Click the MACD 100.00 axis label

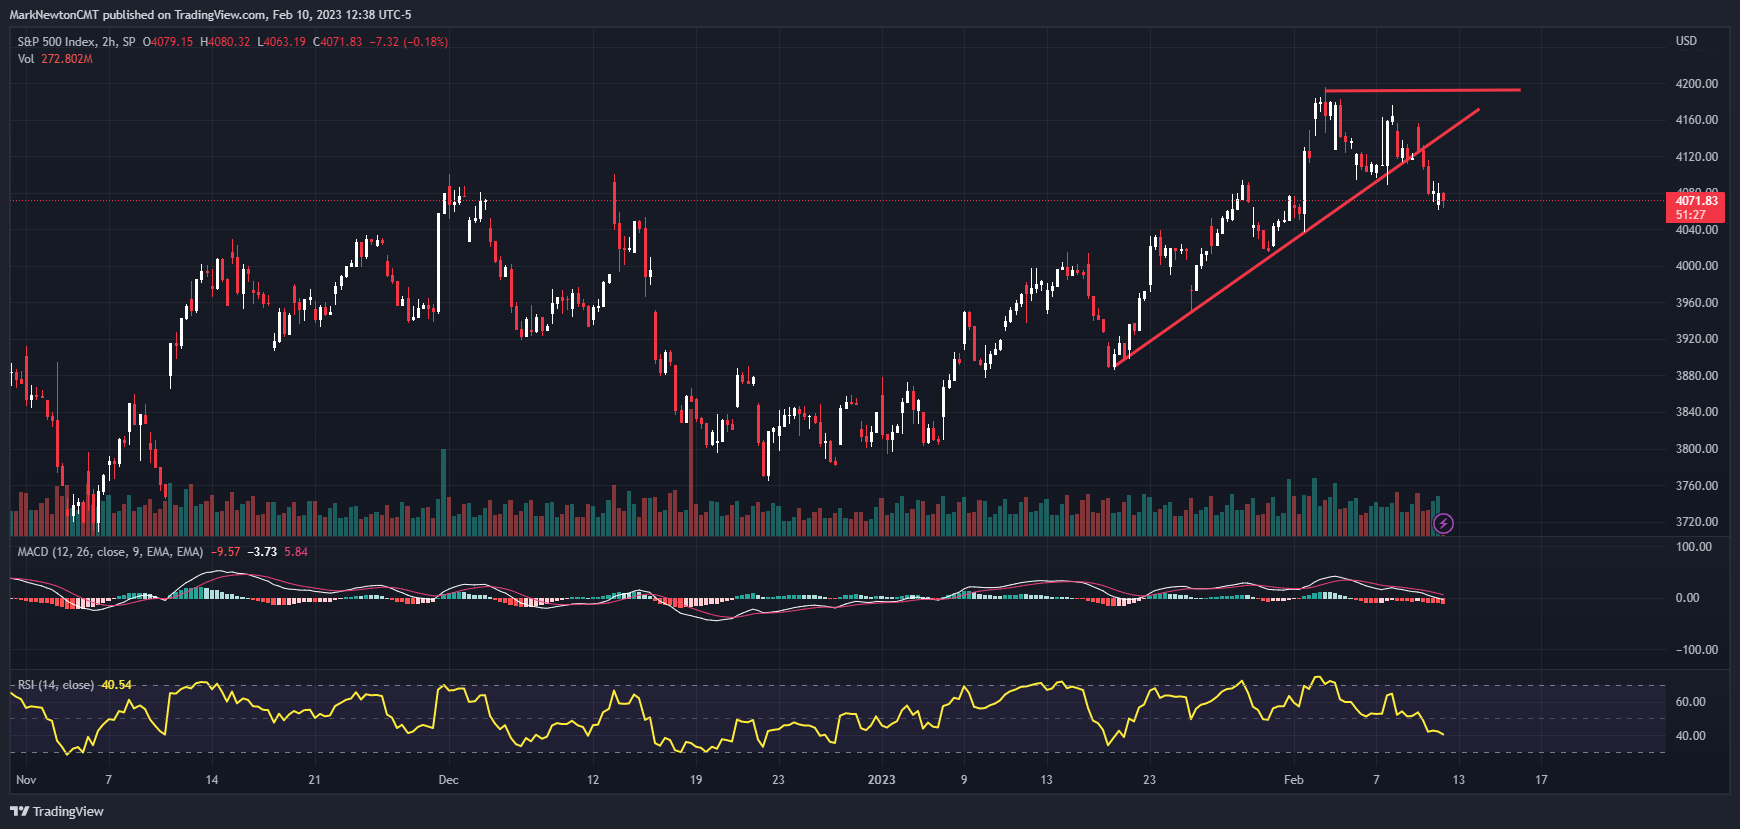[1694, 547]
